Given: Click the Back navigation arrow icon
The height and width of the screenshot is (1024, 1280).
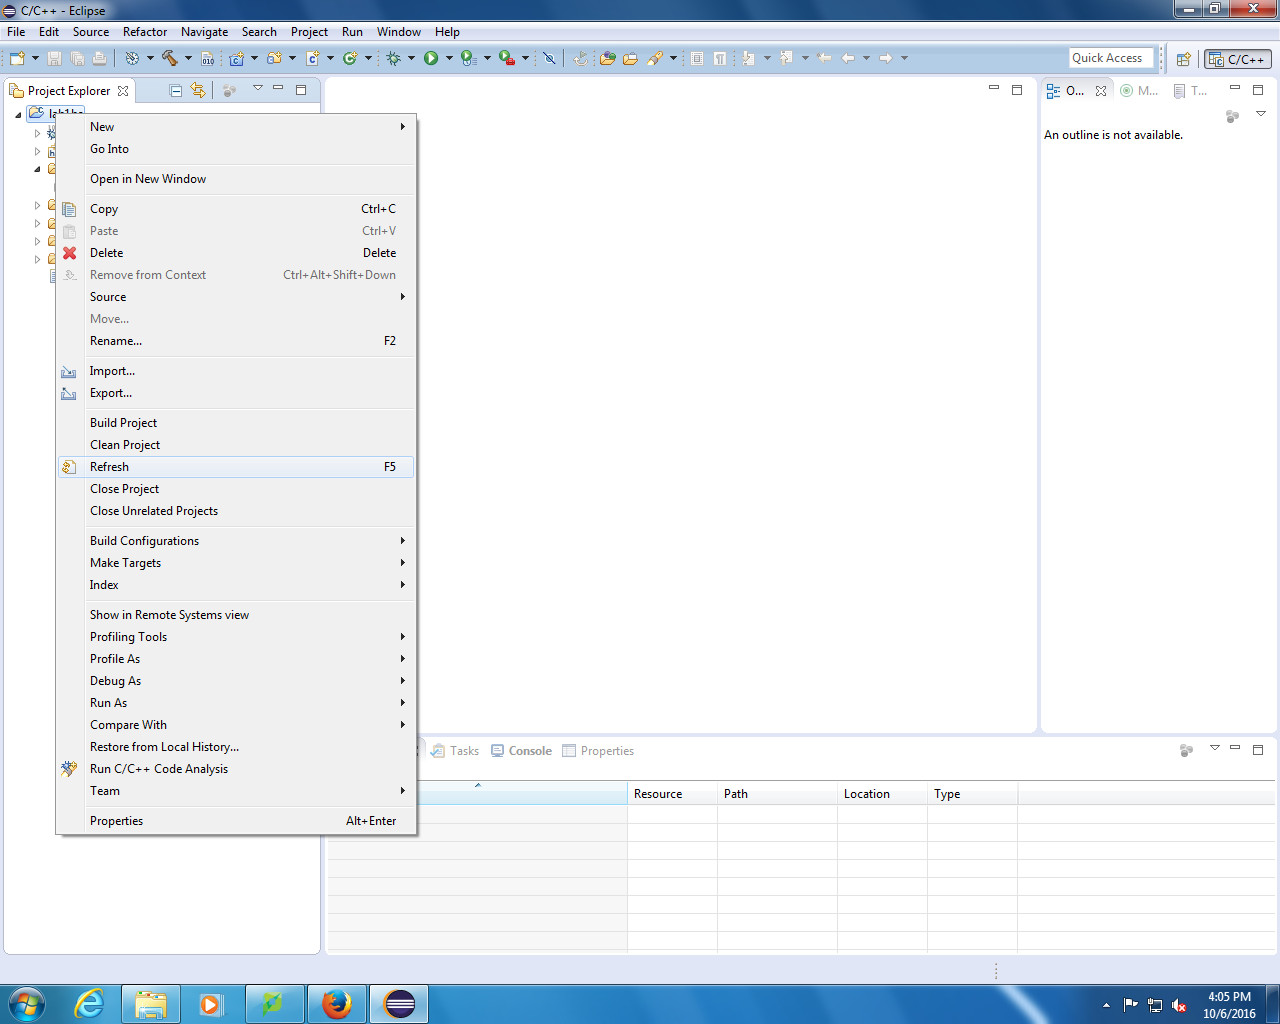Looking at the screenshot, I should click(848, 58).
